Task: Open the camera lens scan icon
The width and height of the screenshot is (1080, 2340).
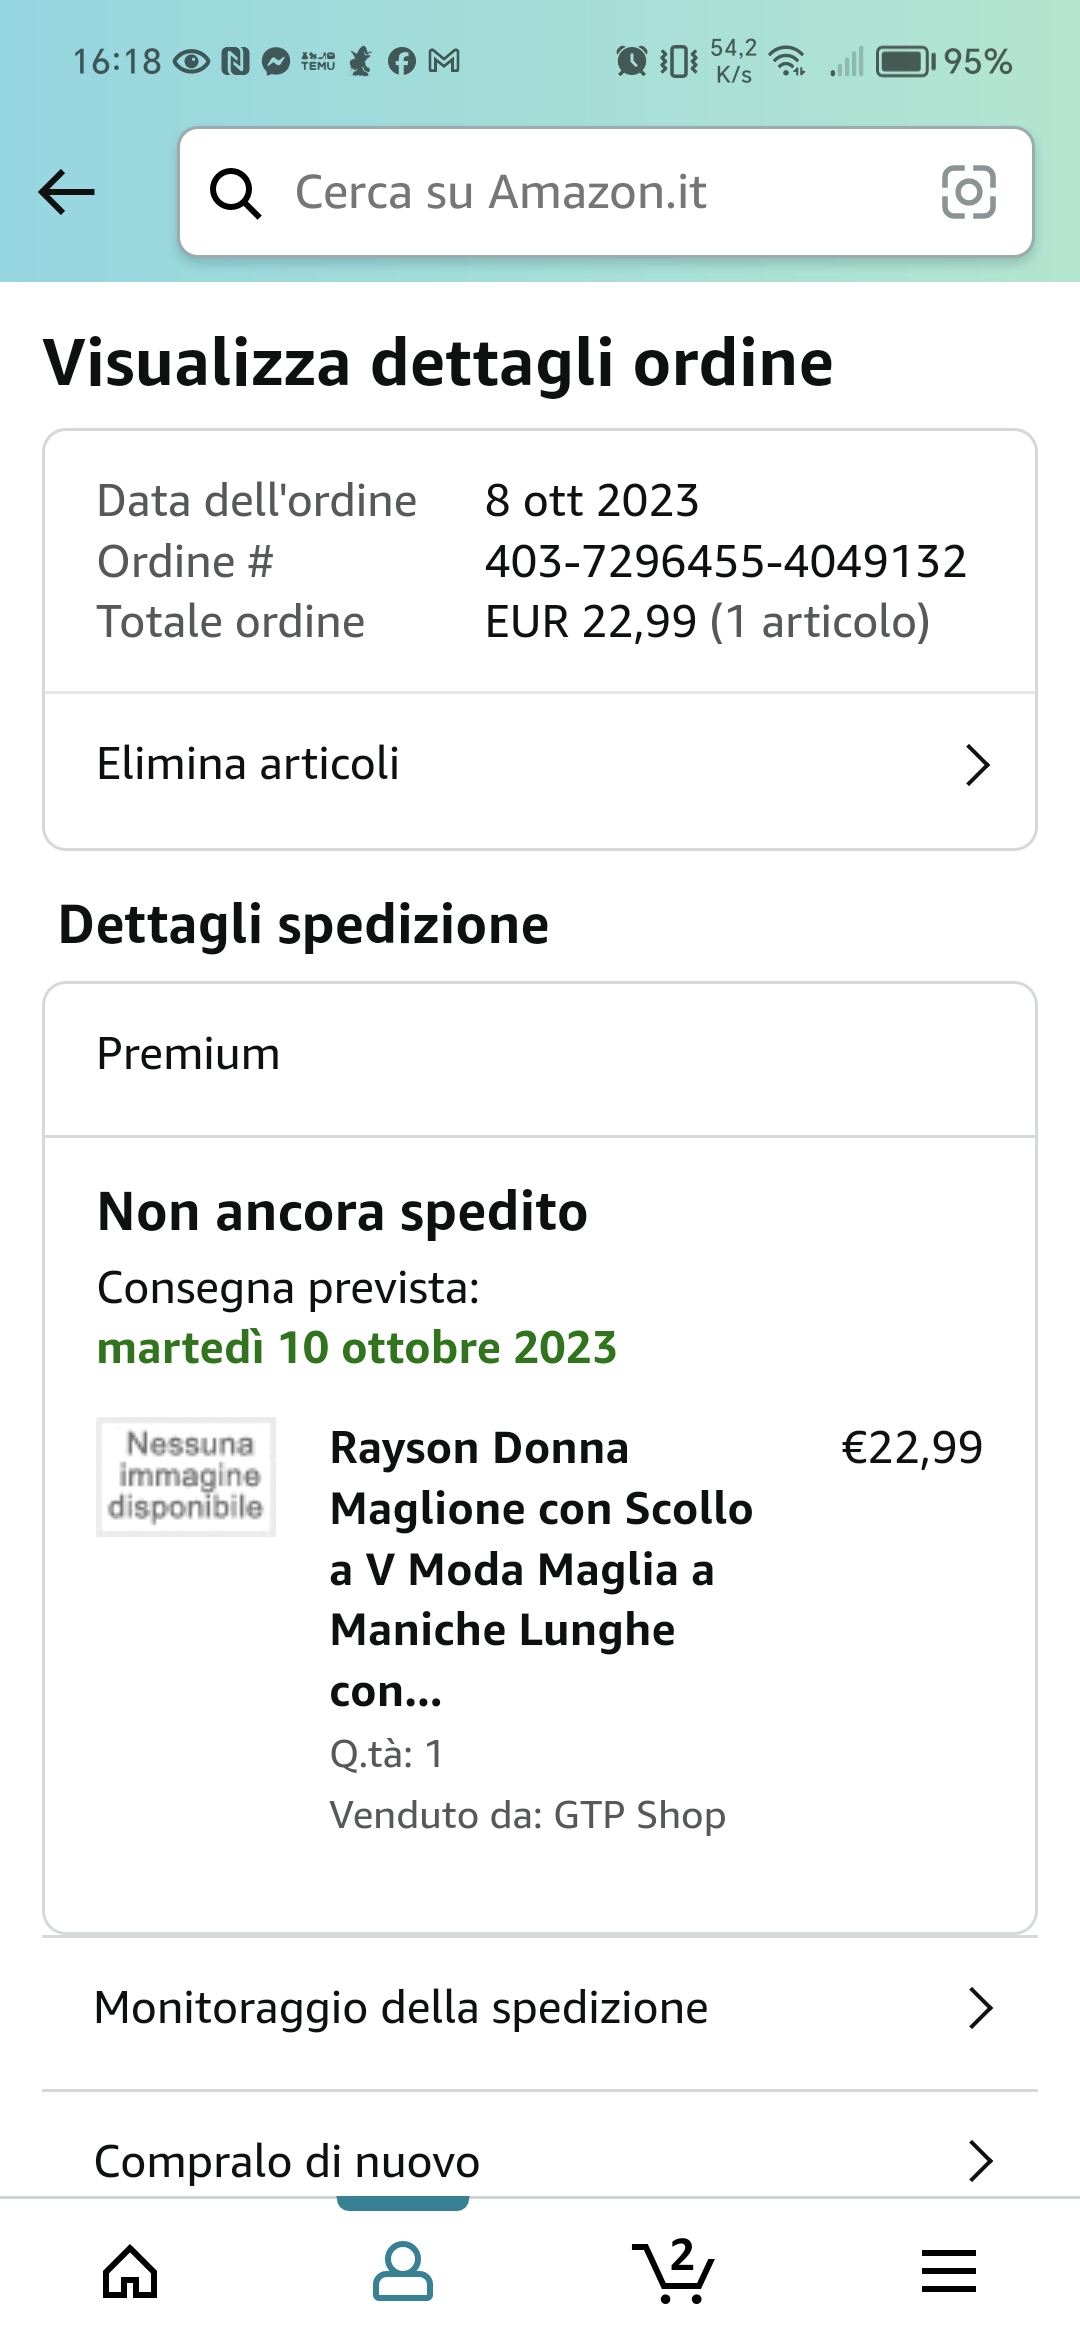Action: pos(969,192)
